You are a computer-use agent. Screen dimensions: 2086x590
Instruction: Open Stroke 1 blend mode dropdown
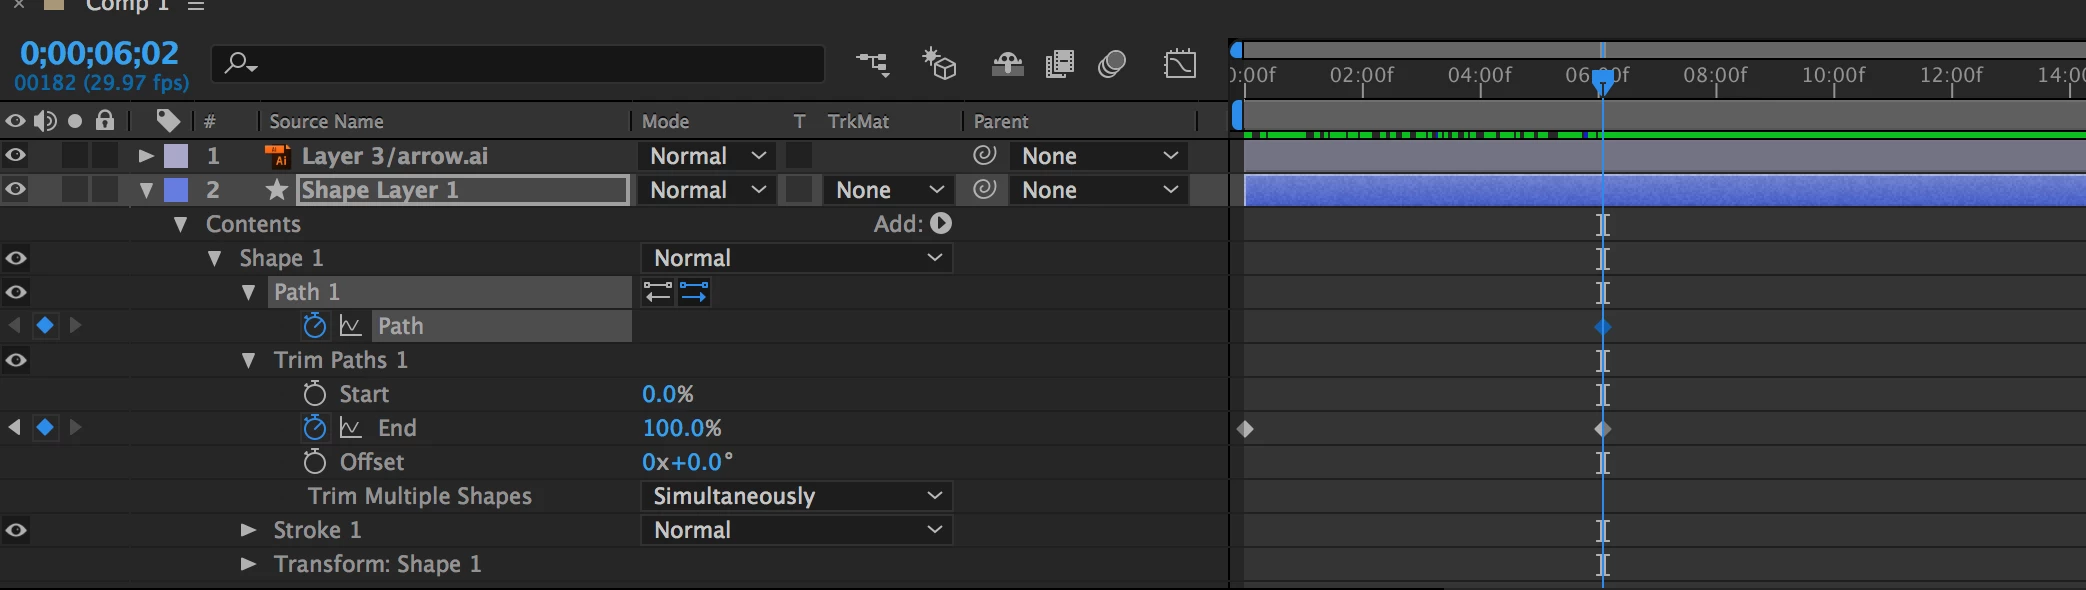point(796,530)
